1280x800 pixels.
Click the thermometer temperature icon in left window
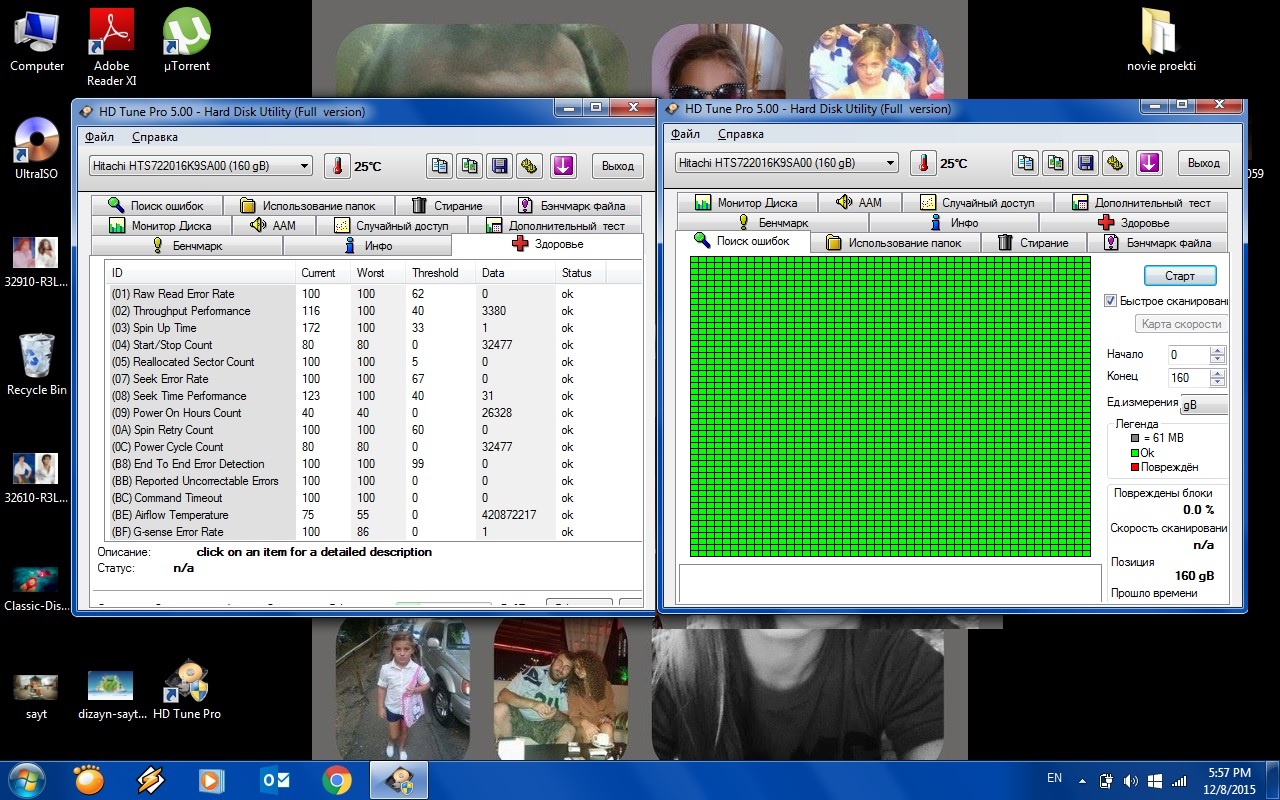337,166
